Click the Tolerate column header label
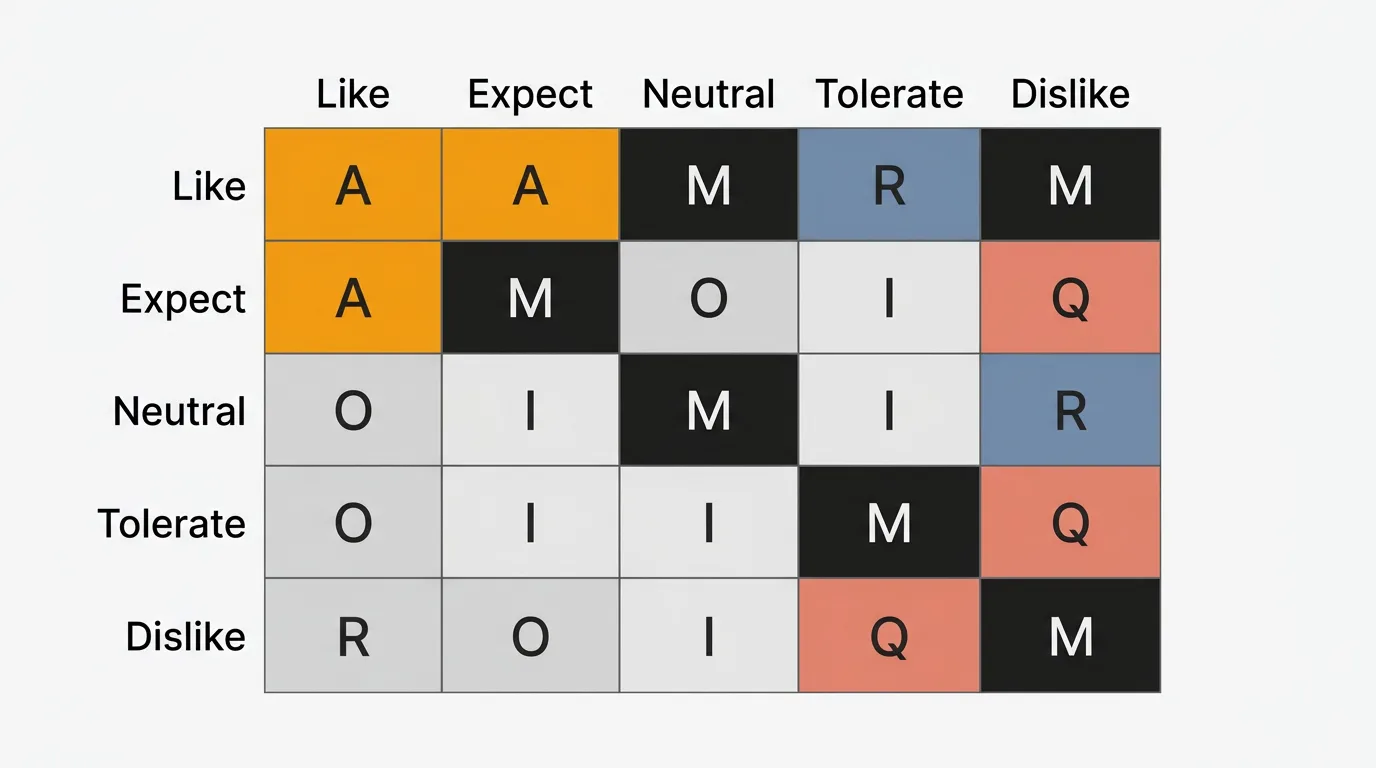Screen dimensions: 1376x768 (x=889, y=94)
